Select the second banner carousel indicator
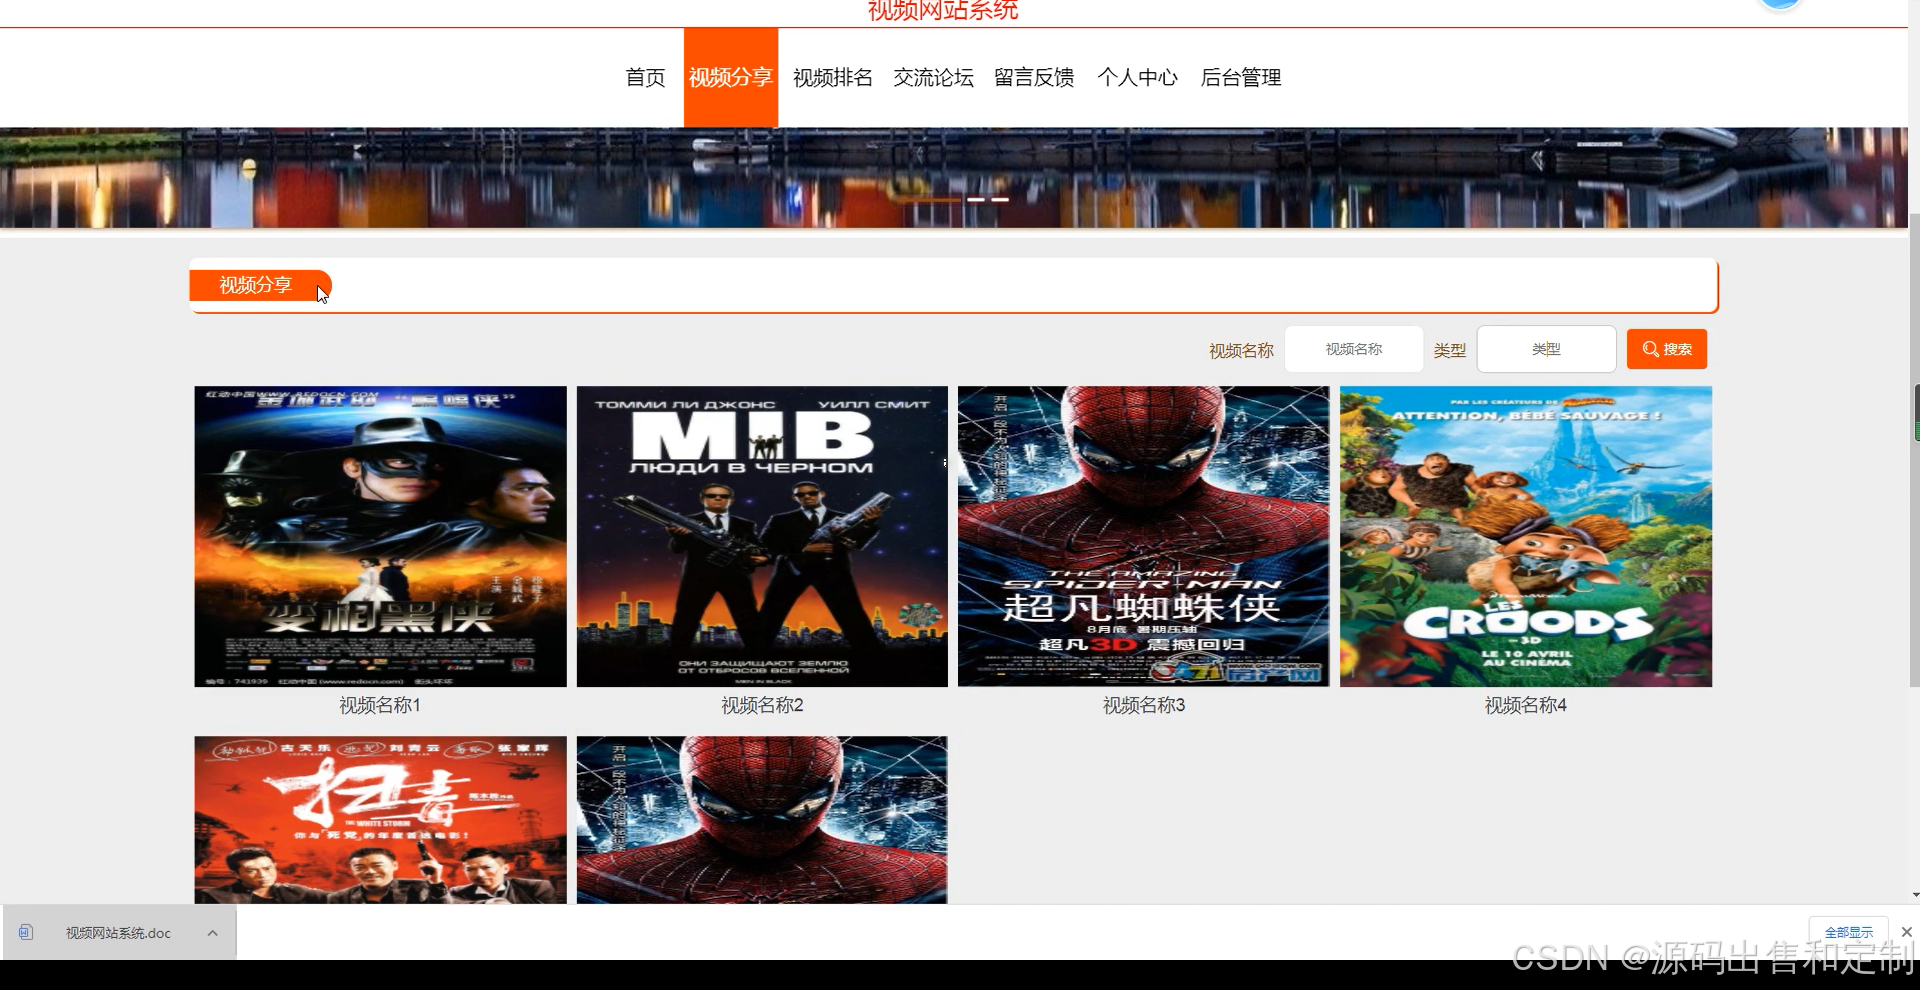This screenshot has height=990, width=1920. 976,199
